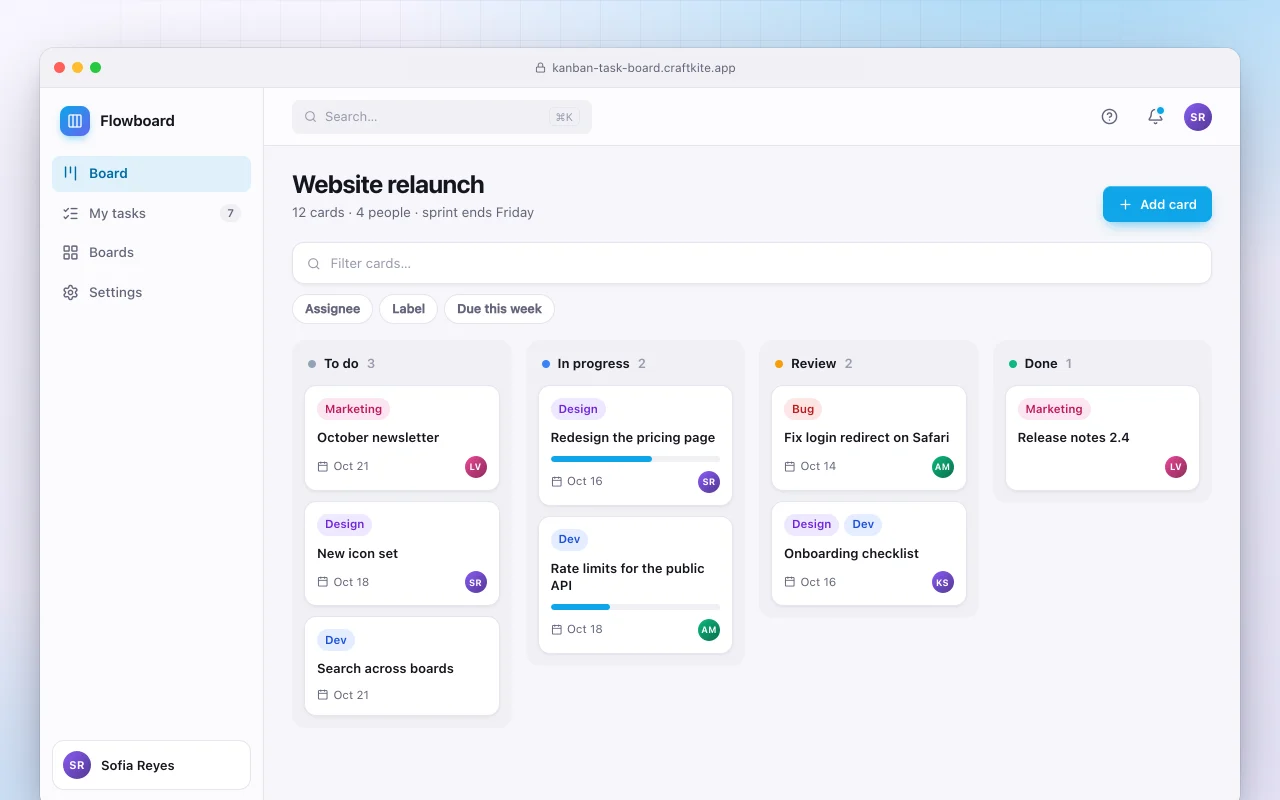Click the KS avatar on Onboarding checklist card
1280x800 pixels.
(943, 582)
